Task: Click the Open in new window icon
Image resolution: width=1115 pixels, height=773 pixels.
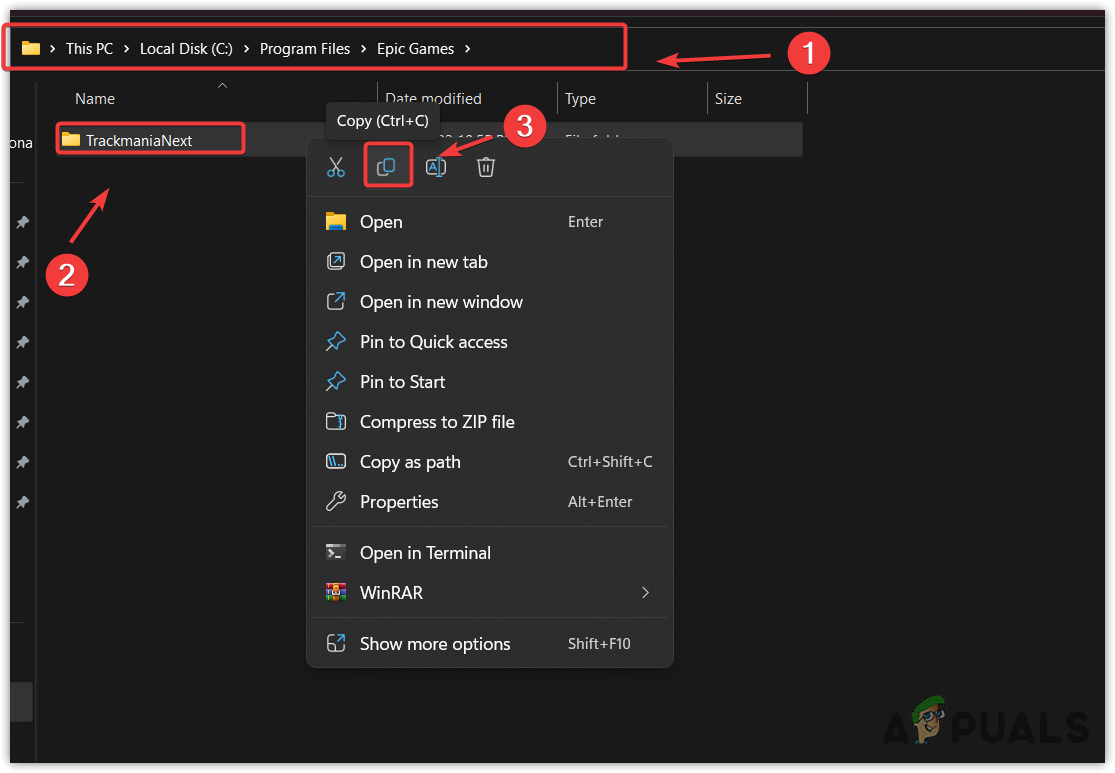Action: (x=336, y=302)
